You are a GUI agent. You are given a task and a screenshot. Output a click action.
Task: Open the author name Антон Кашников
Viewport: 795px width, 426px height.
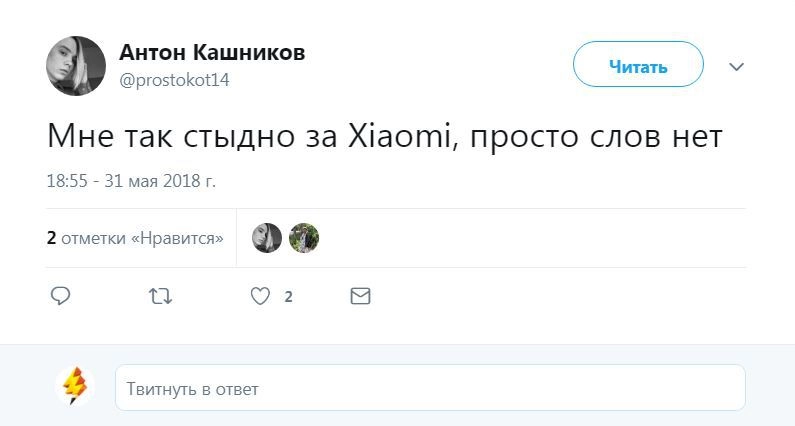(212, 53)
